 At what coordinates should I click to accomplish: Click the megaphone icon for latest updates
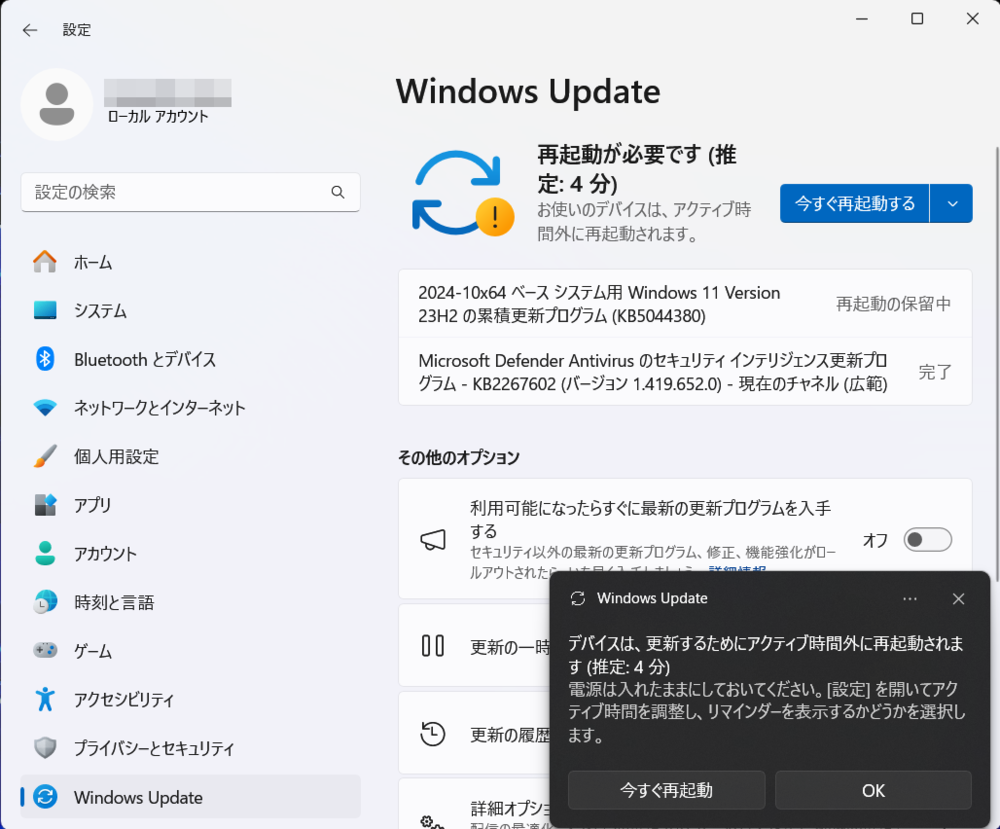(x=432, y=540)
